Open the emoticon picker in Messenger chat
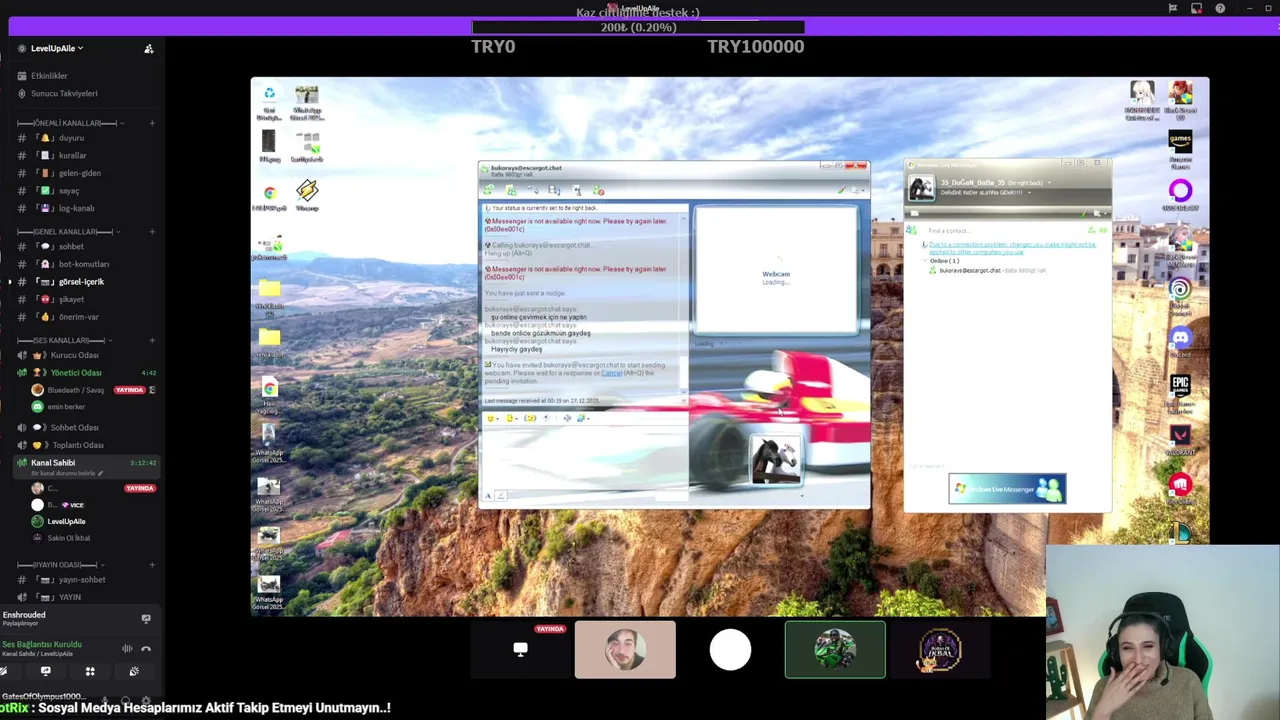Viewport: 1280px width, 720px height. pyautogui.click(x=492, y=418)
